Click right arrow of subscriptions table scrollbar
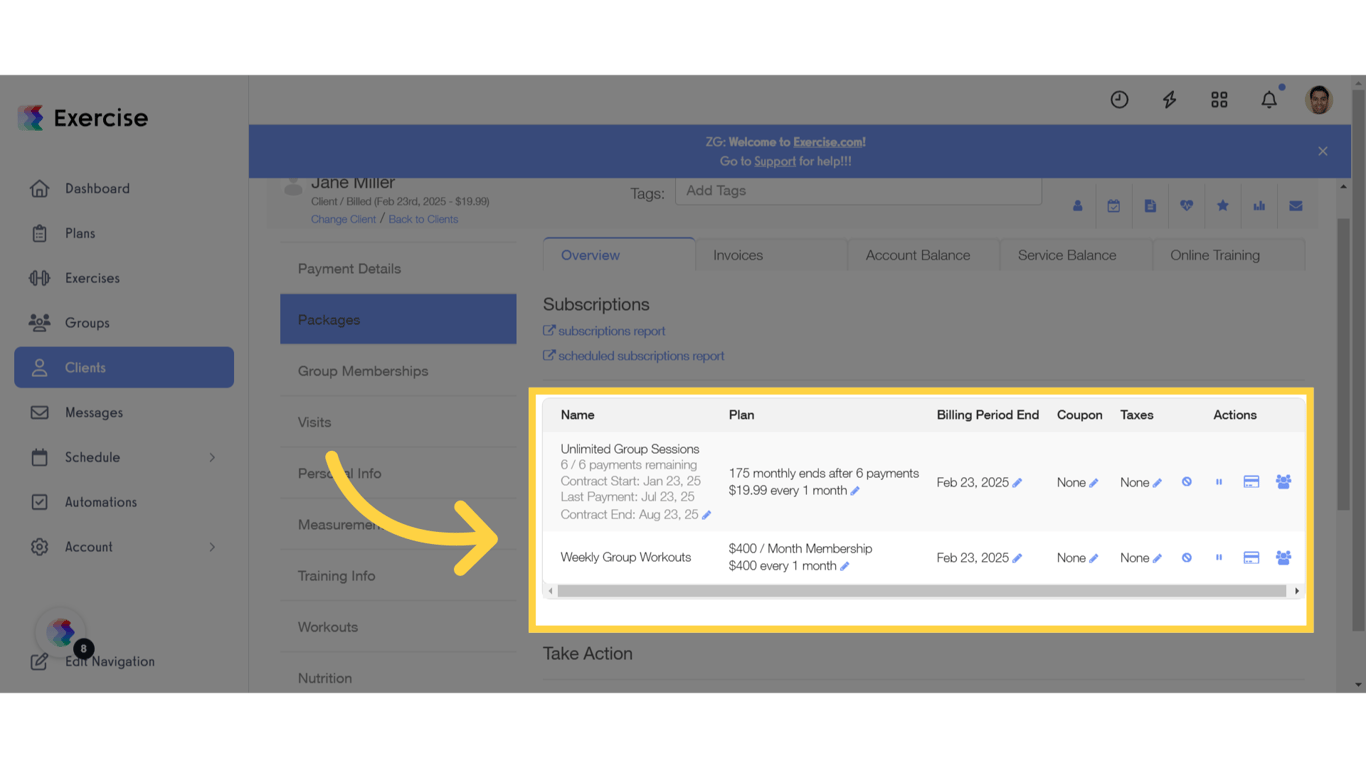The height and width of the screenshot is (768, 1366). pyautogui.click(x=1297, y=591)
